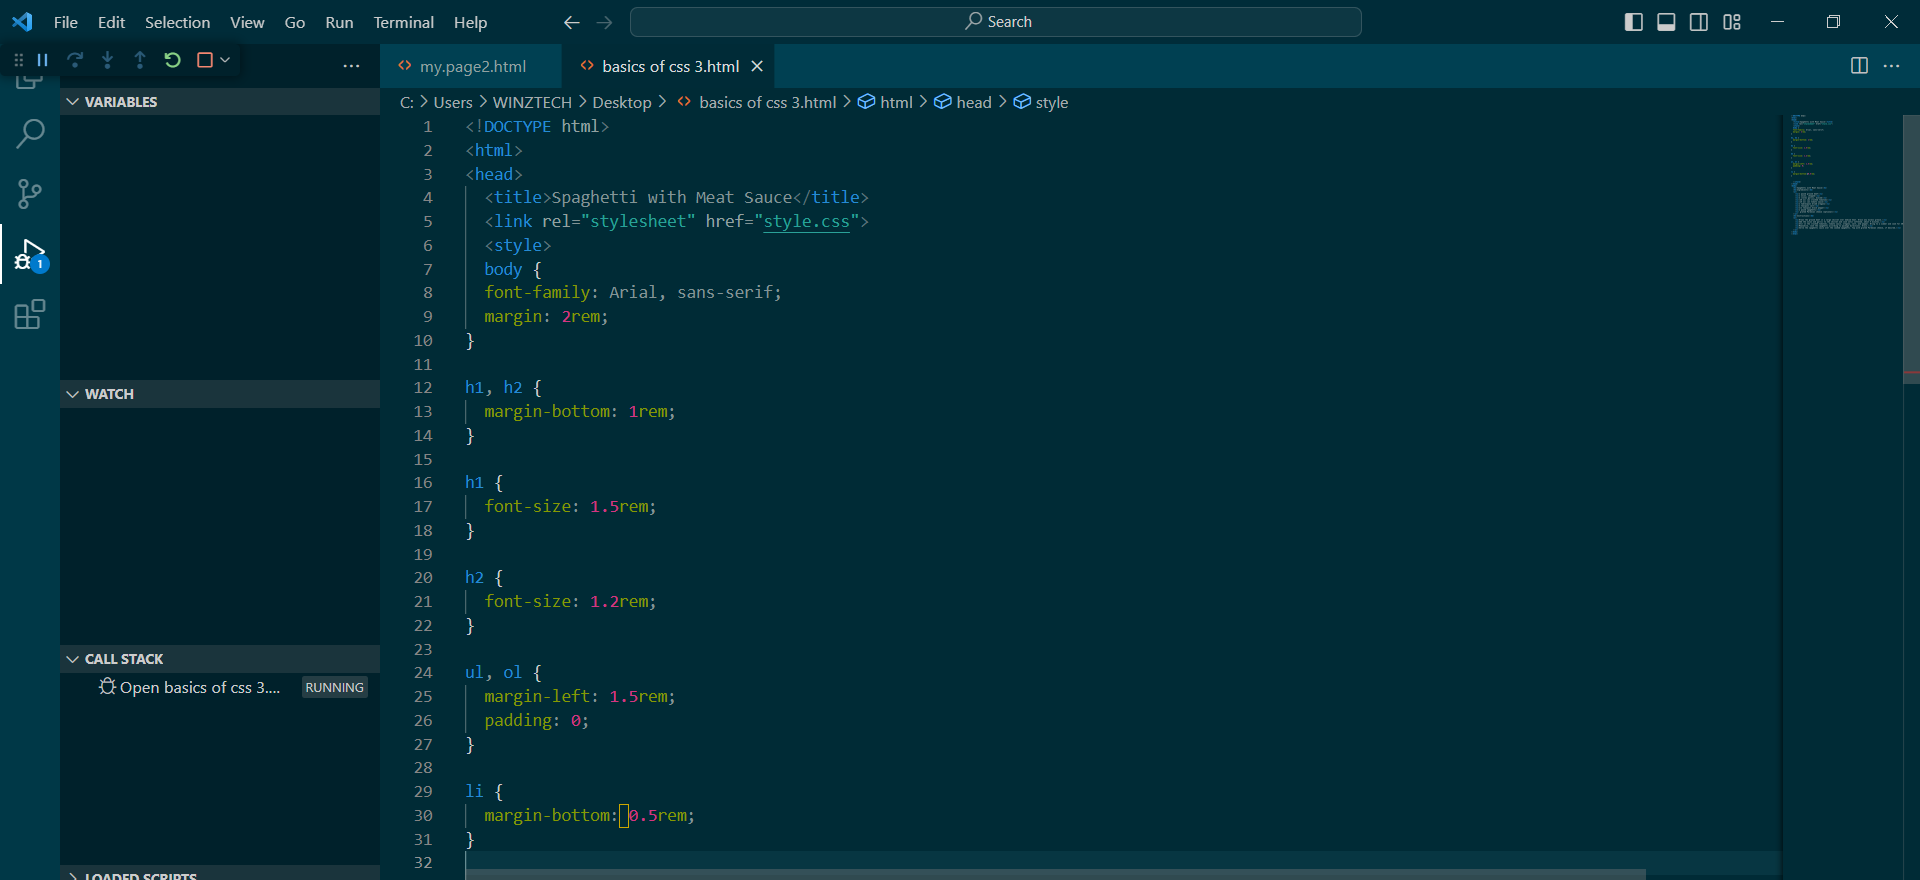Open the Search view in activity bar
1920x880 pixels.
pyautogui.click(x=30, y=133)
